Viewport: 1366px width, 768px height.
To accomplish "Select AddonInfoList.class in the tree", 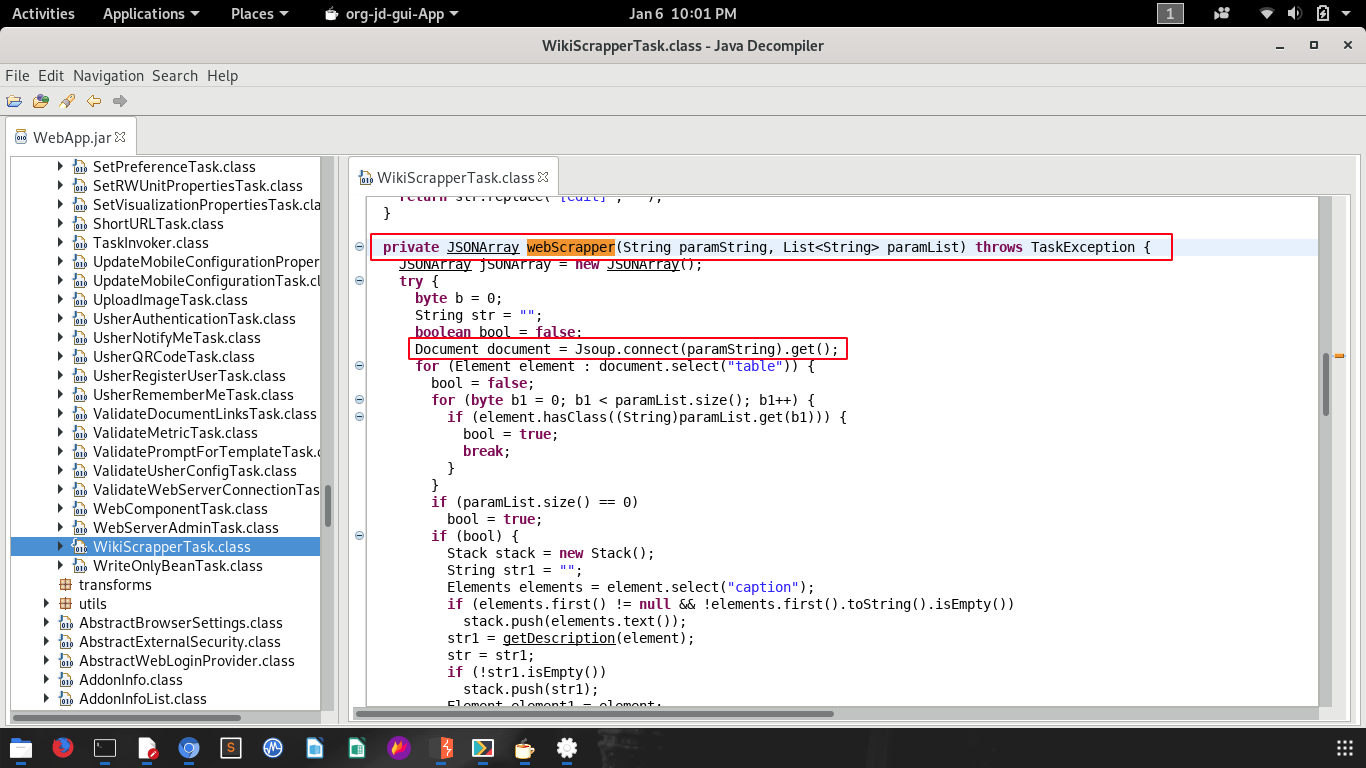I will tap(143, 699).
